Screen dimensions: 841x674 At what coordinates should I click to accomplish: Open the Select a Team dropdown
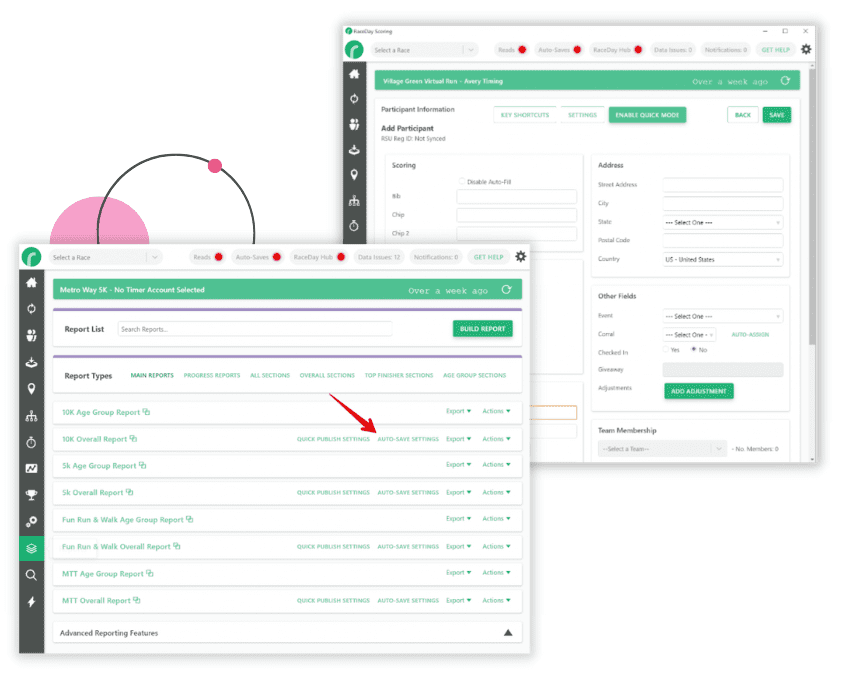click(662, 449)
